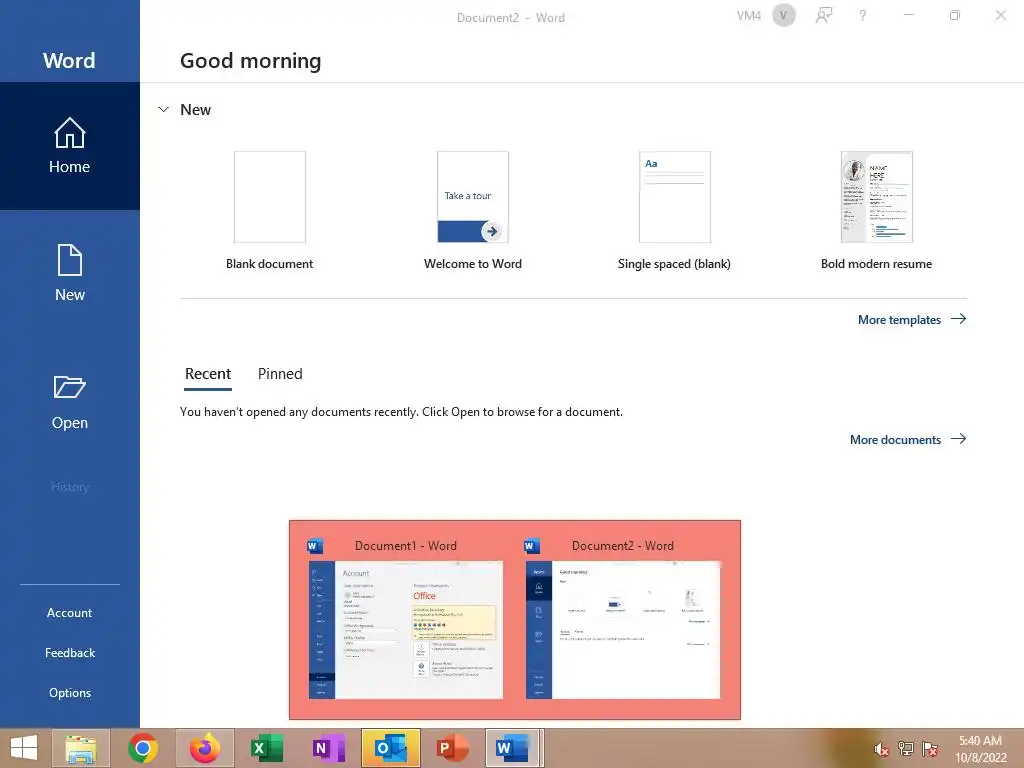Launch Firefox from taskbar
This screenshot has height=768, width=1024.
[x=205, y=748]
